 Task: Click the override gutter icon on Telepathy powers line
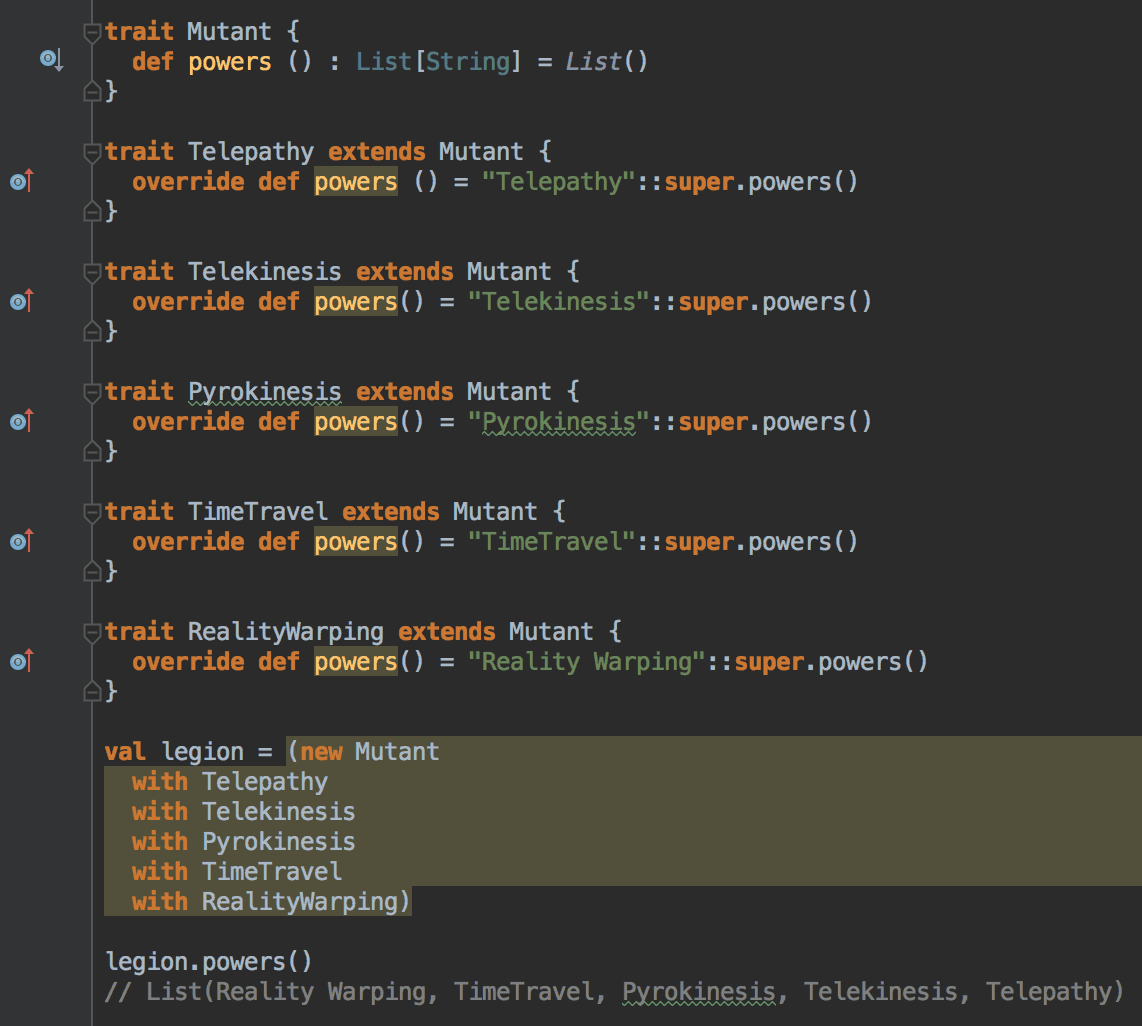(x=21, y=182)
